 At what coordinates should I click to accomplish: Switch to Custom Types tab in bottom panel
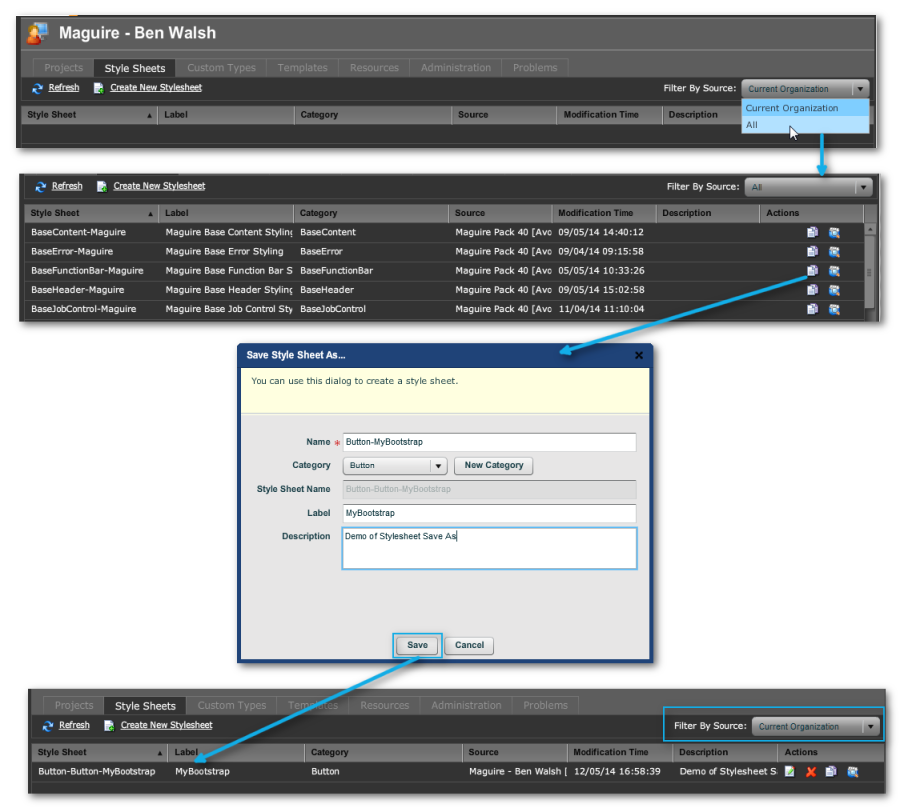coord(232,706)
